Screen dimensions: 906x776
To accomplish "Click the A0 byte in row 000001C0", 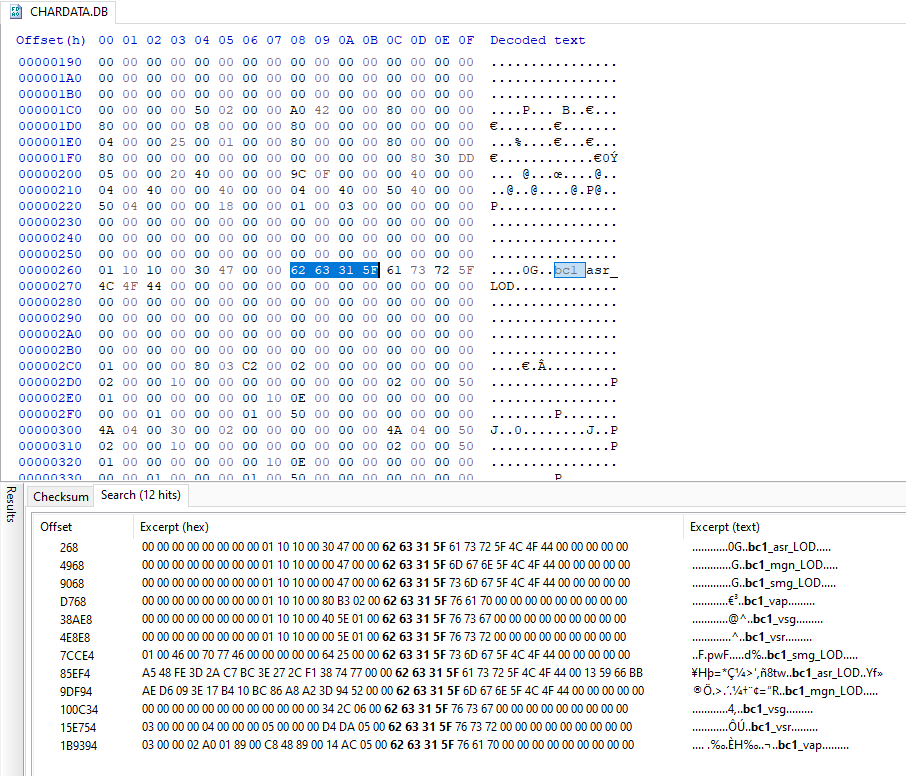I will click(298, 110).
